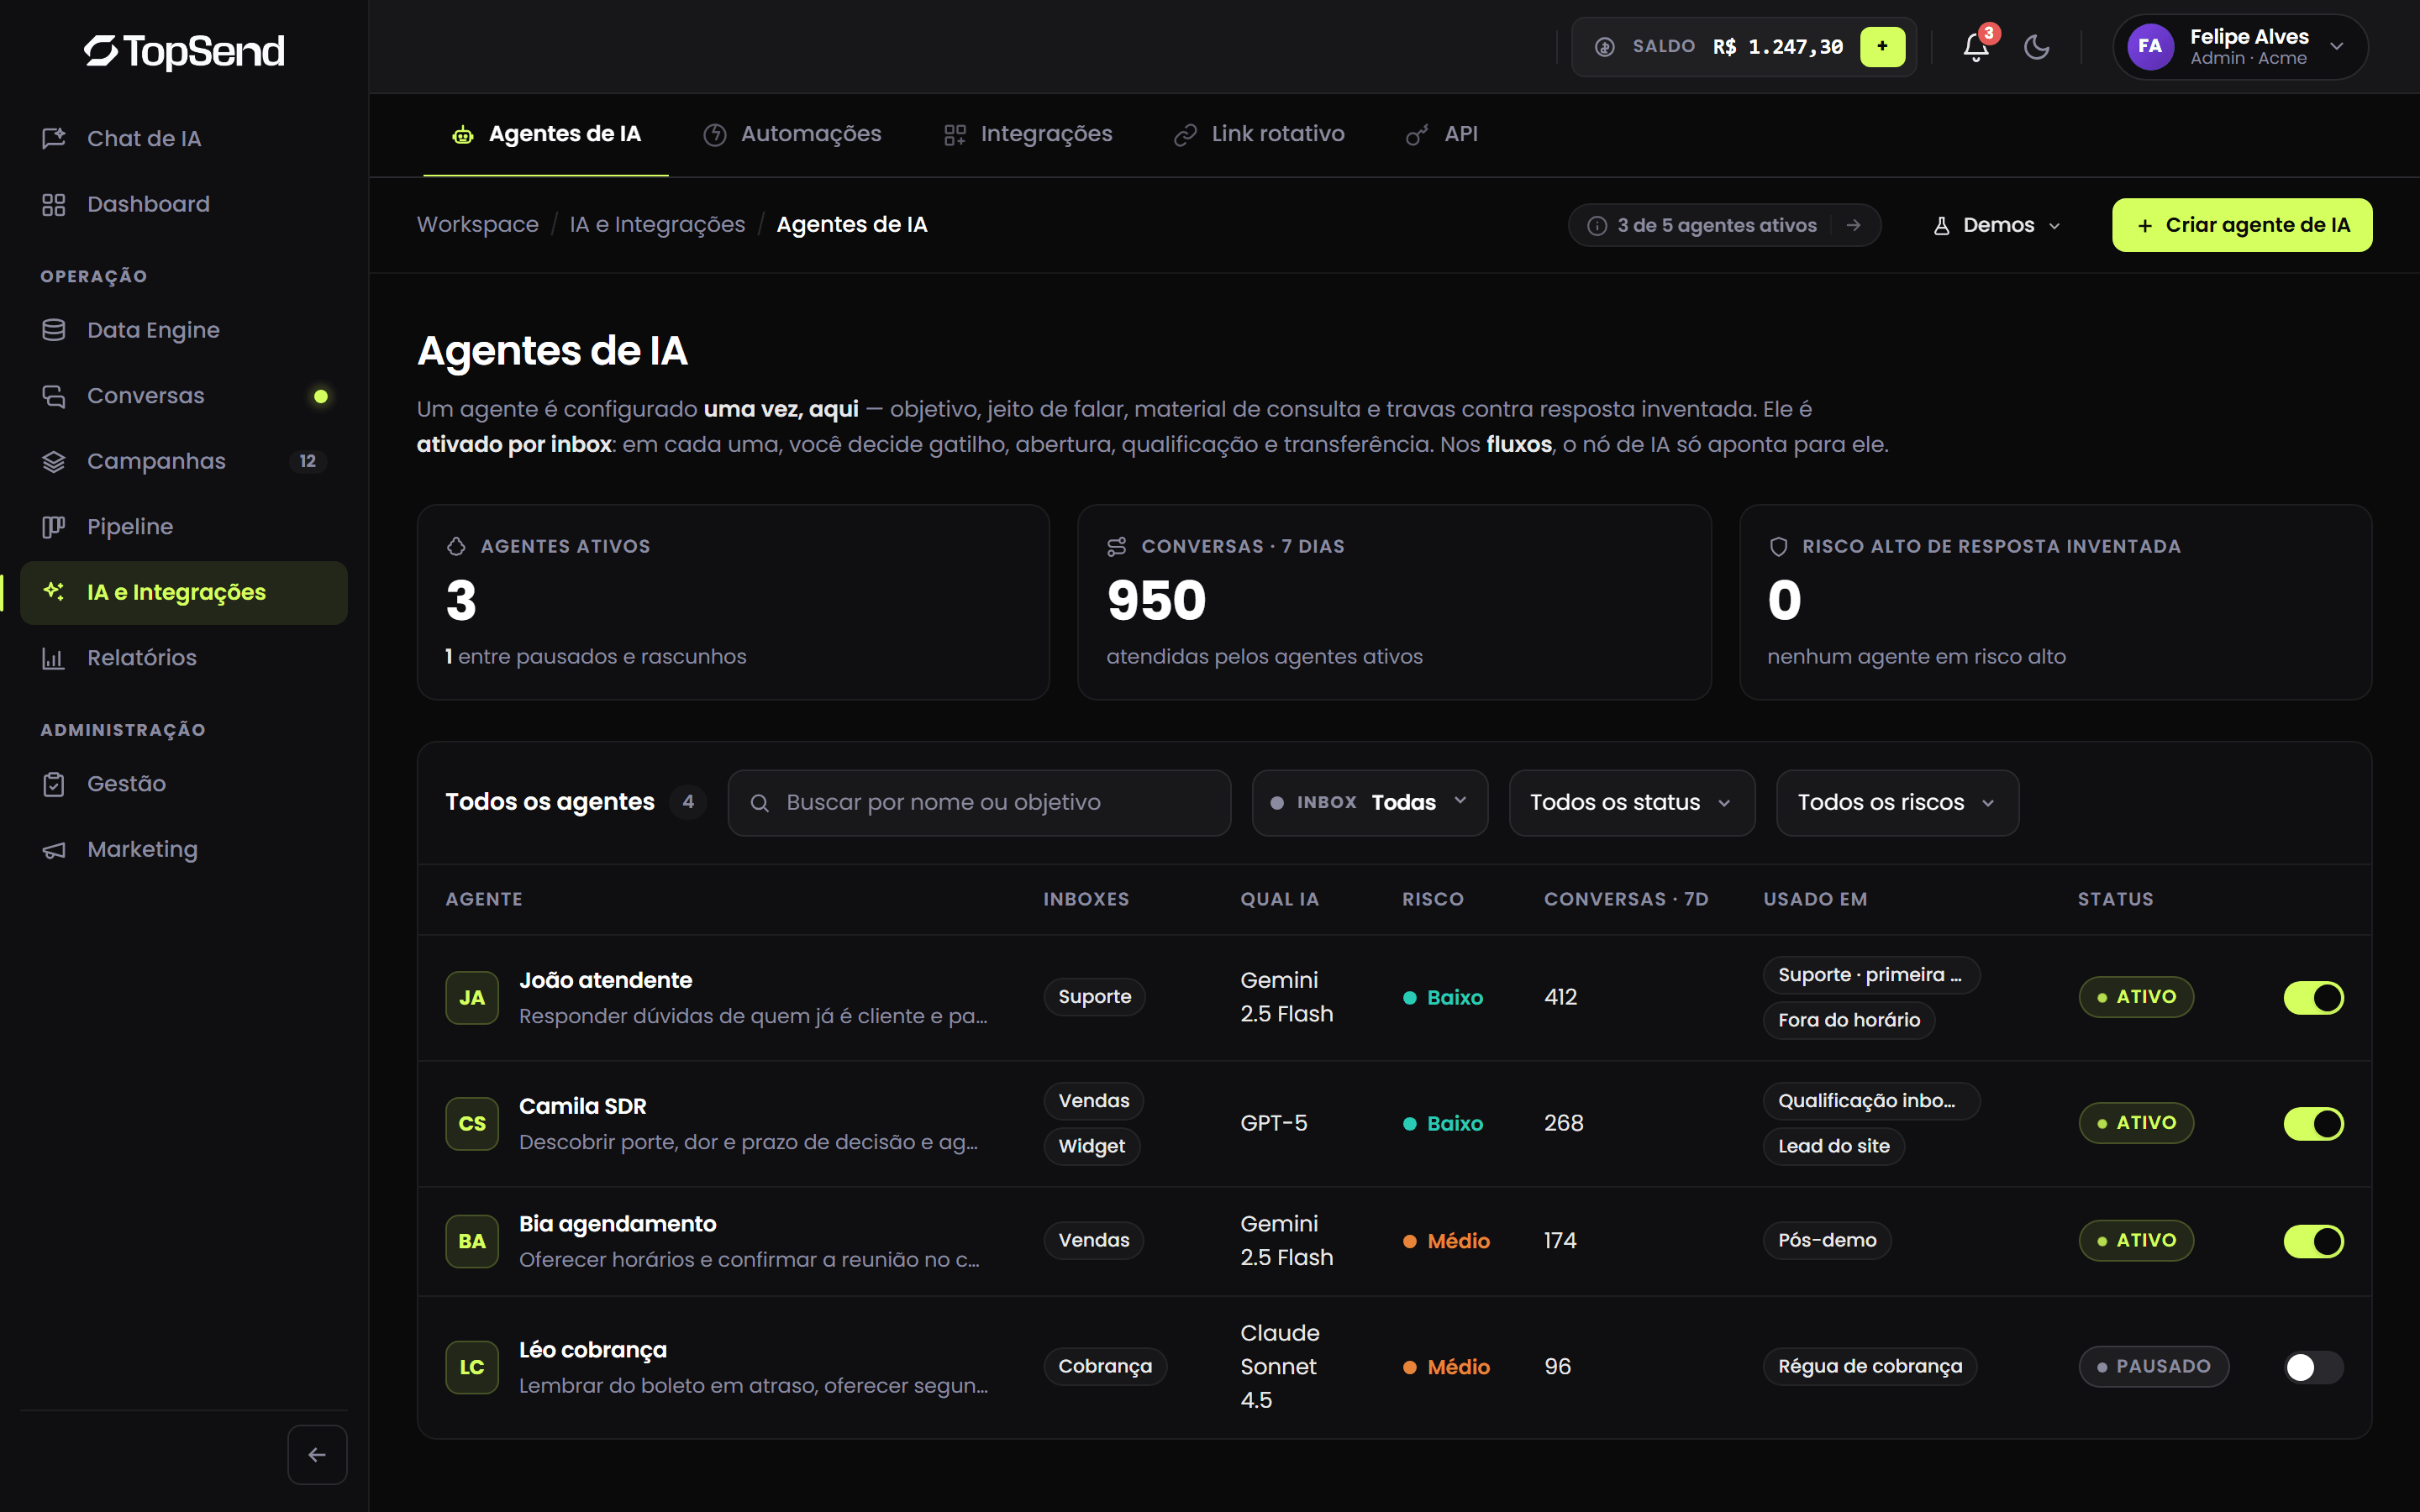Click the Risco column header

(x=1433, y=899)
